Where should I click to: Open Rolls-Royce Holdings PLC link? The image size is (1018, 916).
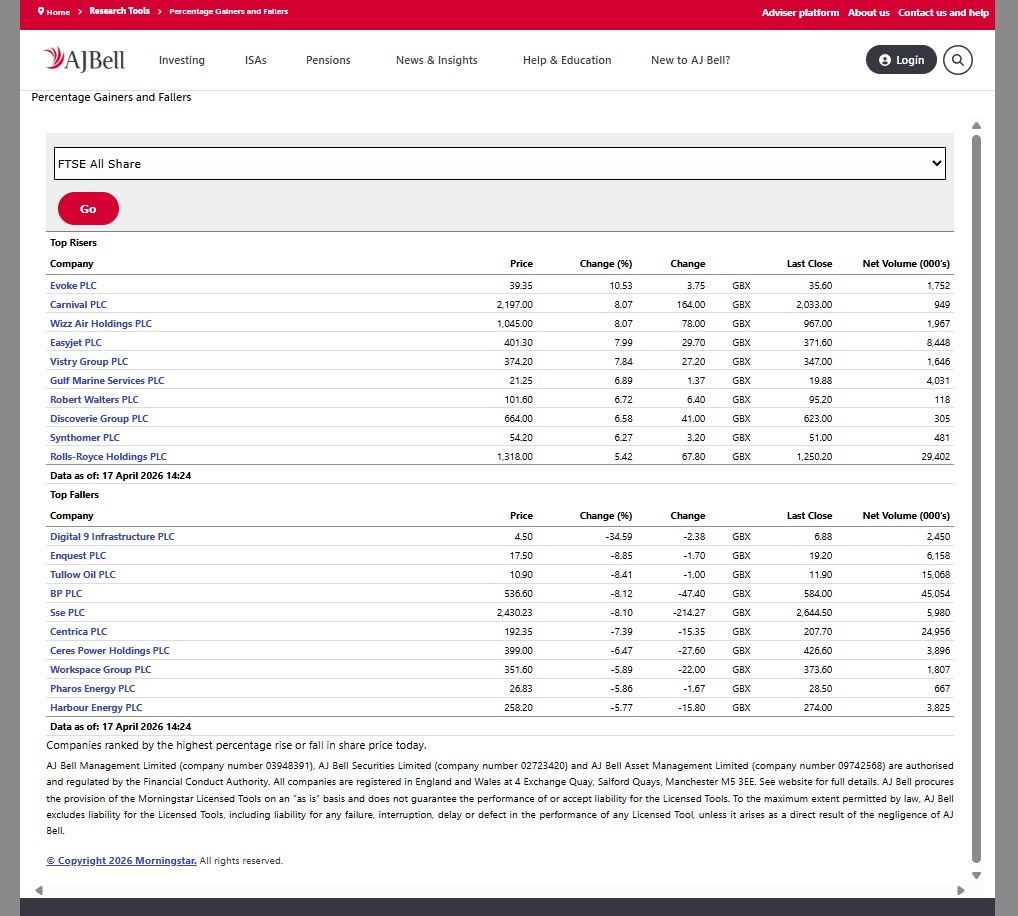(108, 456)
